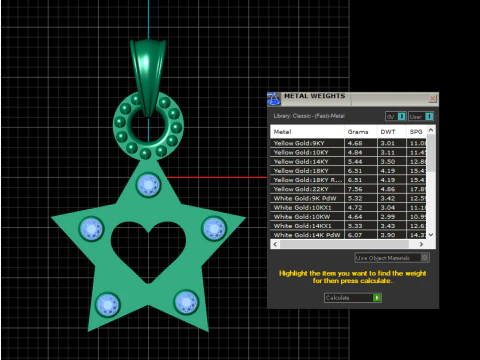
Task: Click the vertical scrollbar thumb
Action: [x=431, y=153]
